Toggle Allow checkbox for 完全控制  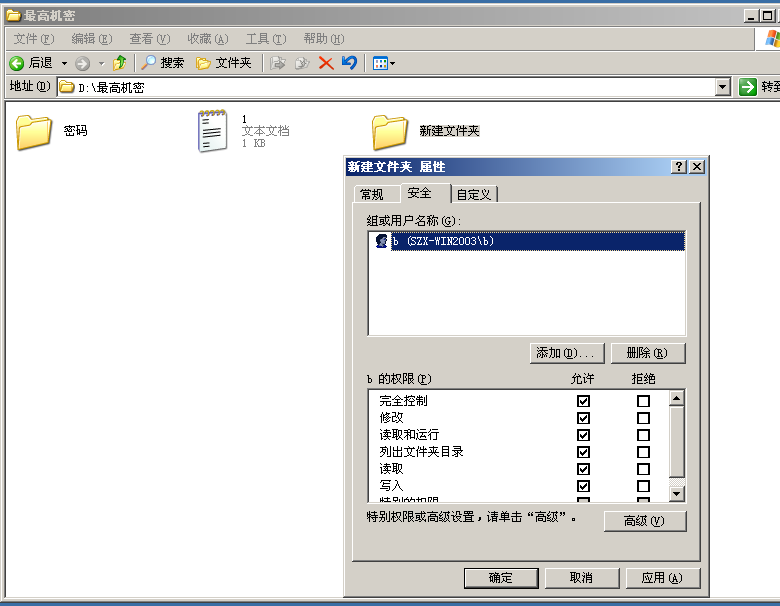(x=584, y=401)
